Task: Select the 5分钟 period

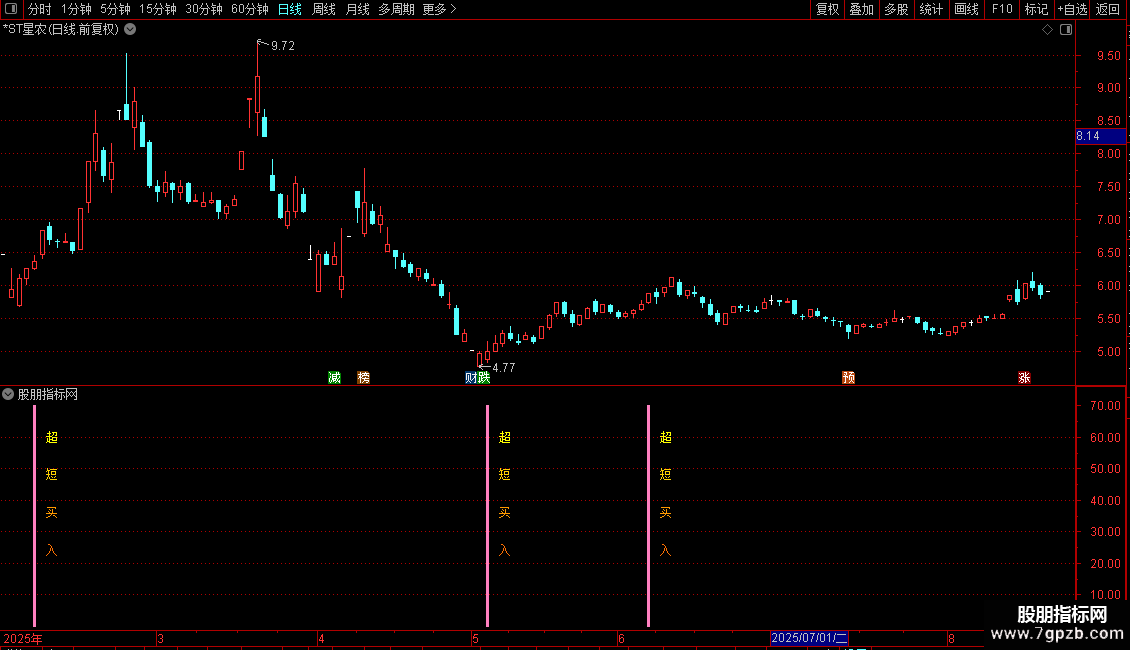Action: [115, 9]
